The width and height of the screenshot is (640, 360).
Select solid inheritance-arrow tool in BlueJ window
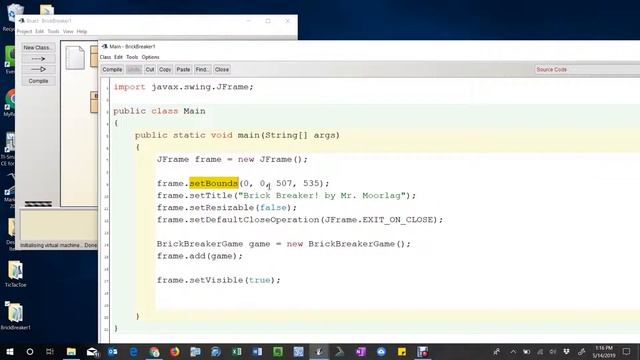point(38,69)
